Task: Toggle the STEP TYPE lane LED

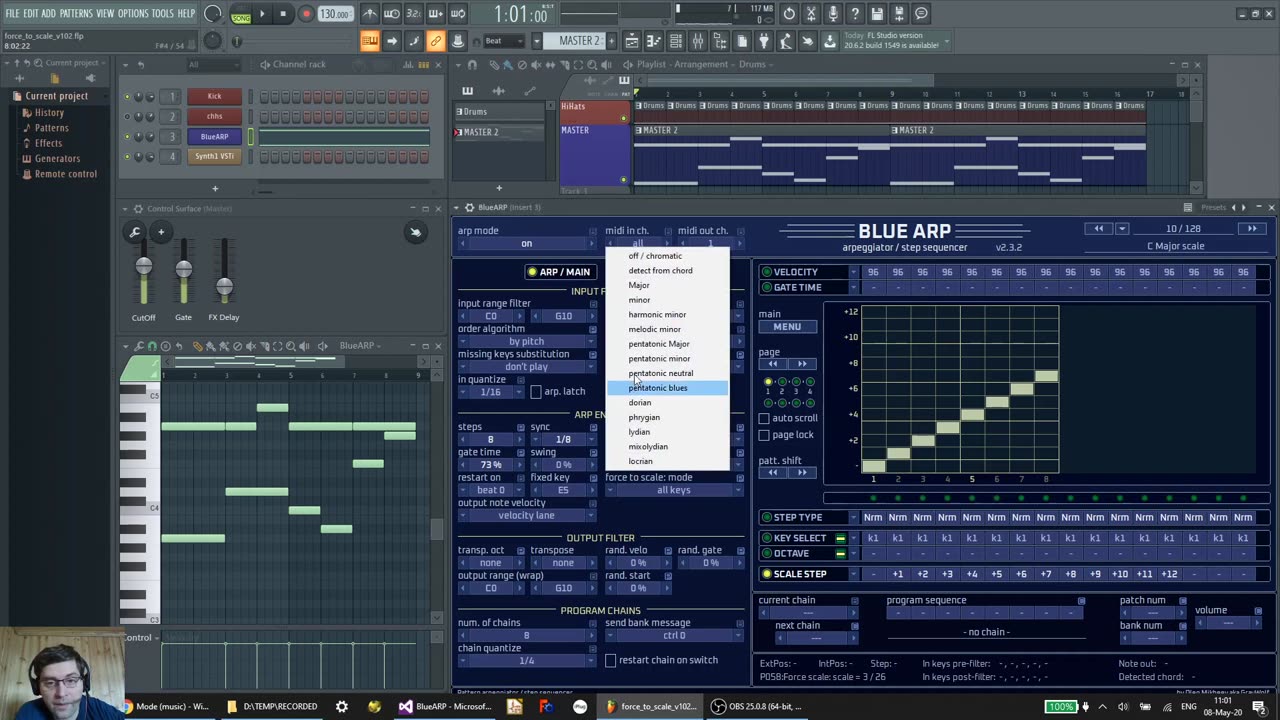Action: (x=767, y=517)
